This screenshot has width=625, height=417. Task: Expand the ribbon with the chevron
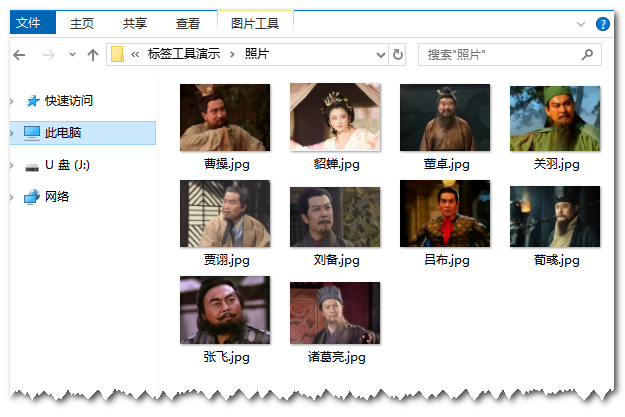point(581,24)
